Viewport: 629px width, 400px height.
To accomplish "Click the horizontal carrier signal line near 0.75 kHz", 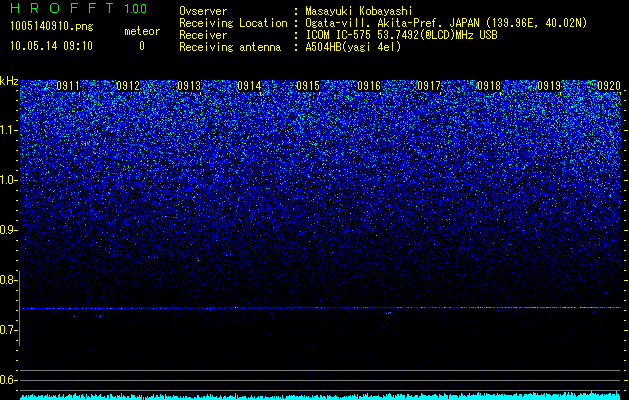I will click(x=321, y=308).
